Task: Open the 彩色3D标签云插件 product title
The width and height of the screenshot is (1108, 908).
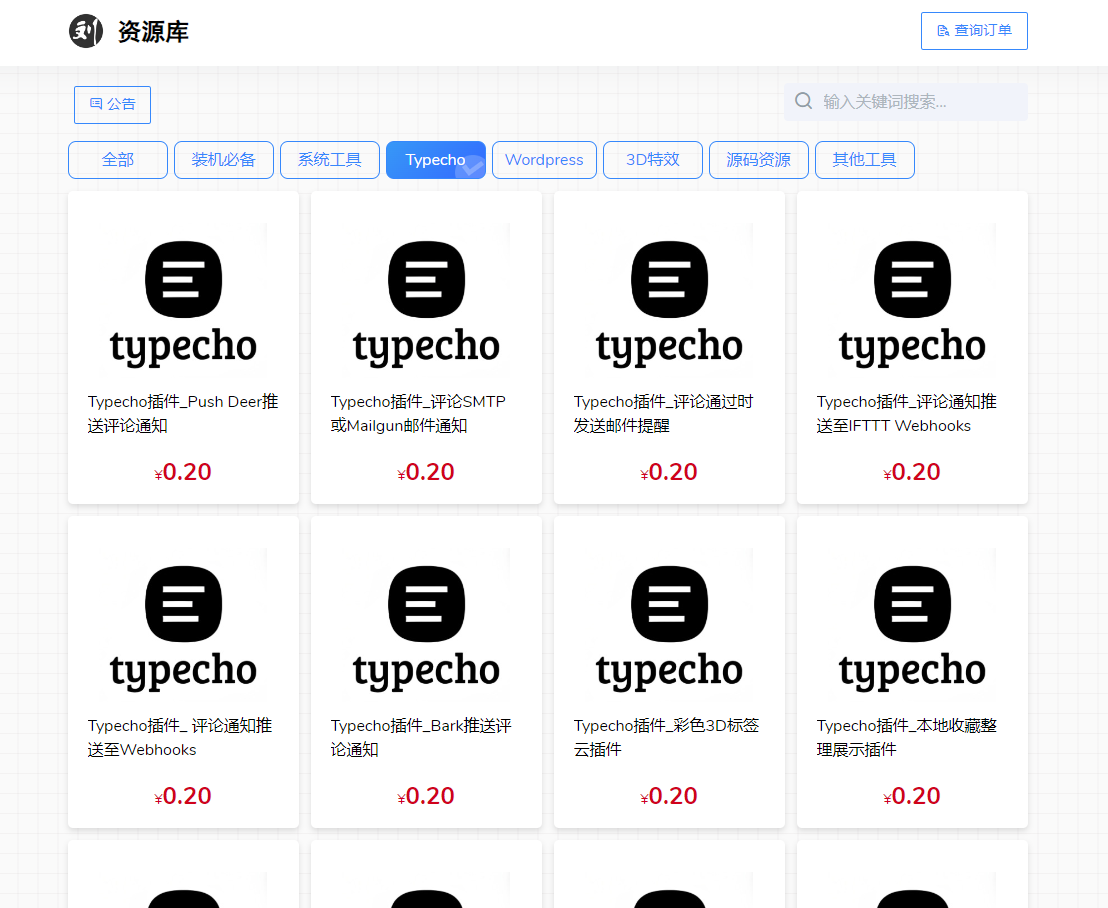Action: pos(666,738)
